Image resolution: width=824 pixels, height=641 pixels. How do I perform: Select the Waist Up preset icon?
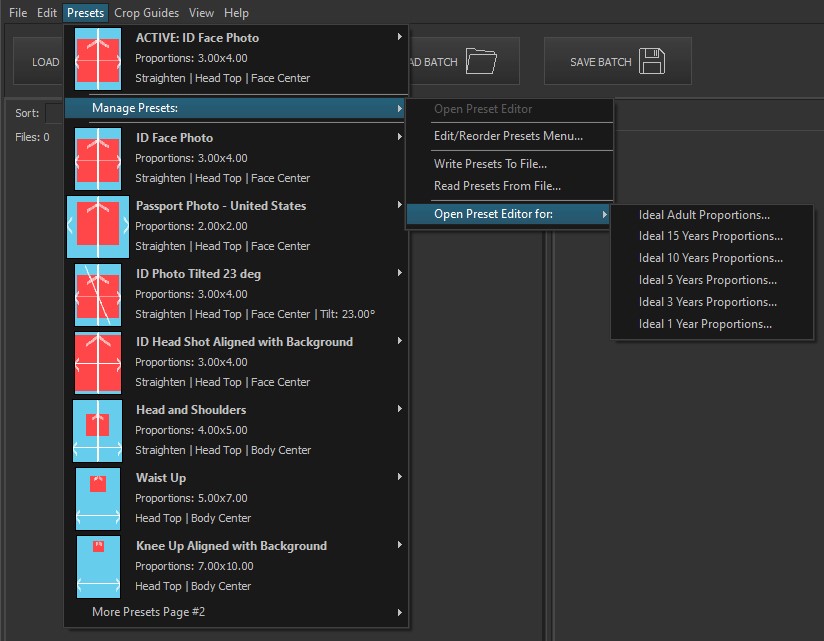point(97,498)
